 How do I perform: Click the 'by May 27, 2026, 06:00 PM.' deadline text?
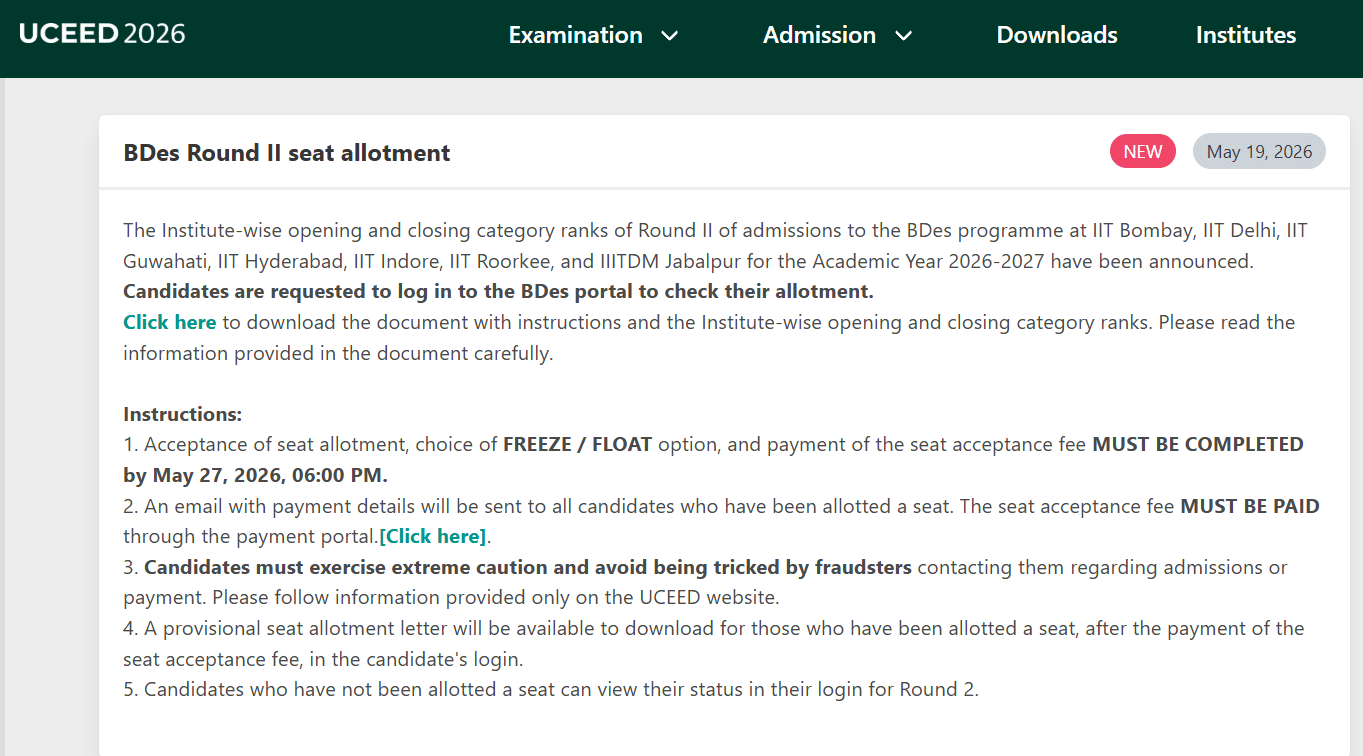coord(255,475)
